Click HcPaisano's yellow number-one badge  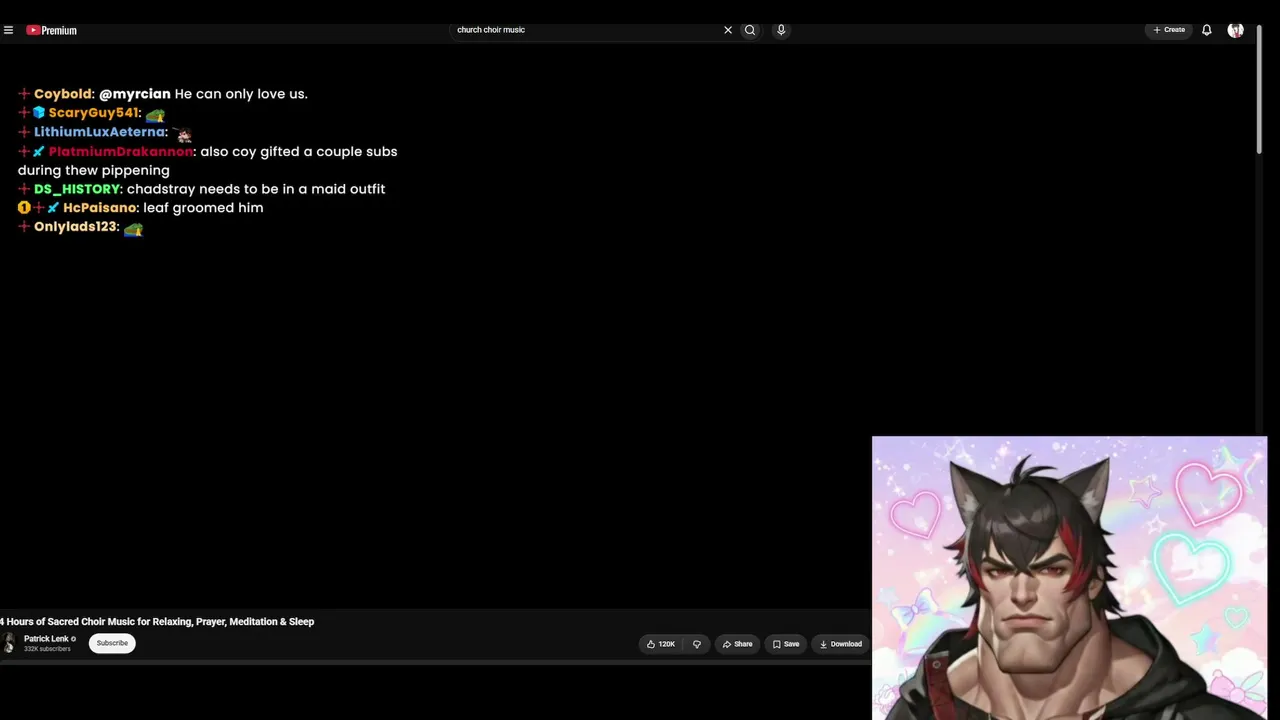(24, 208)
